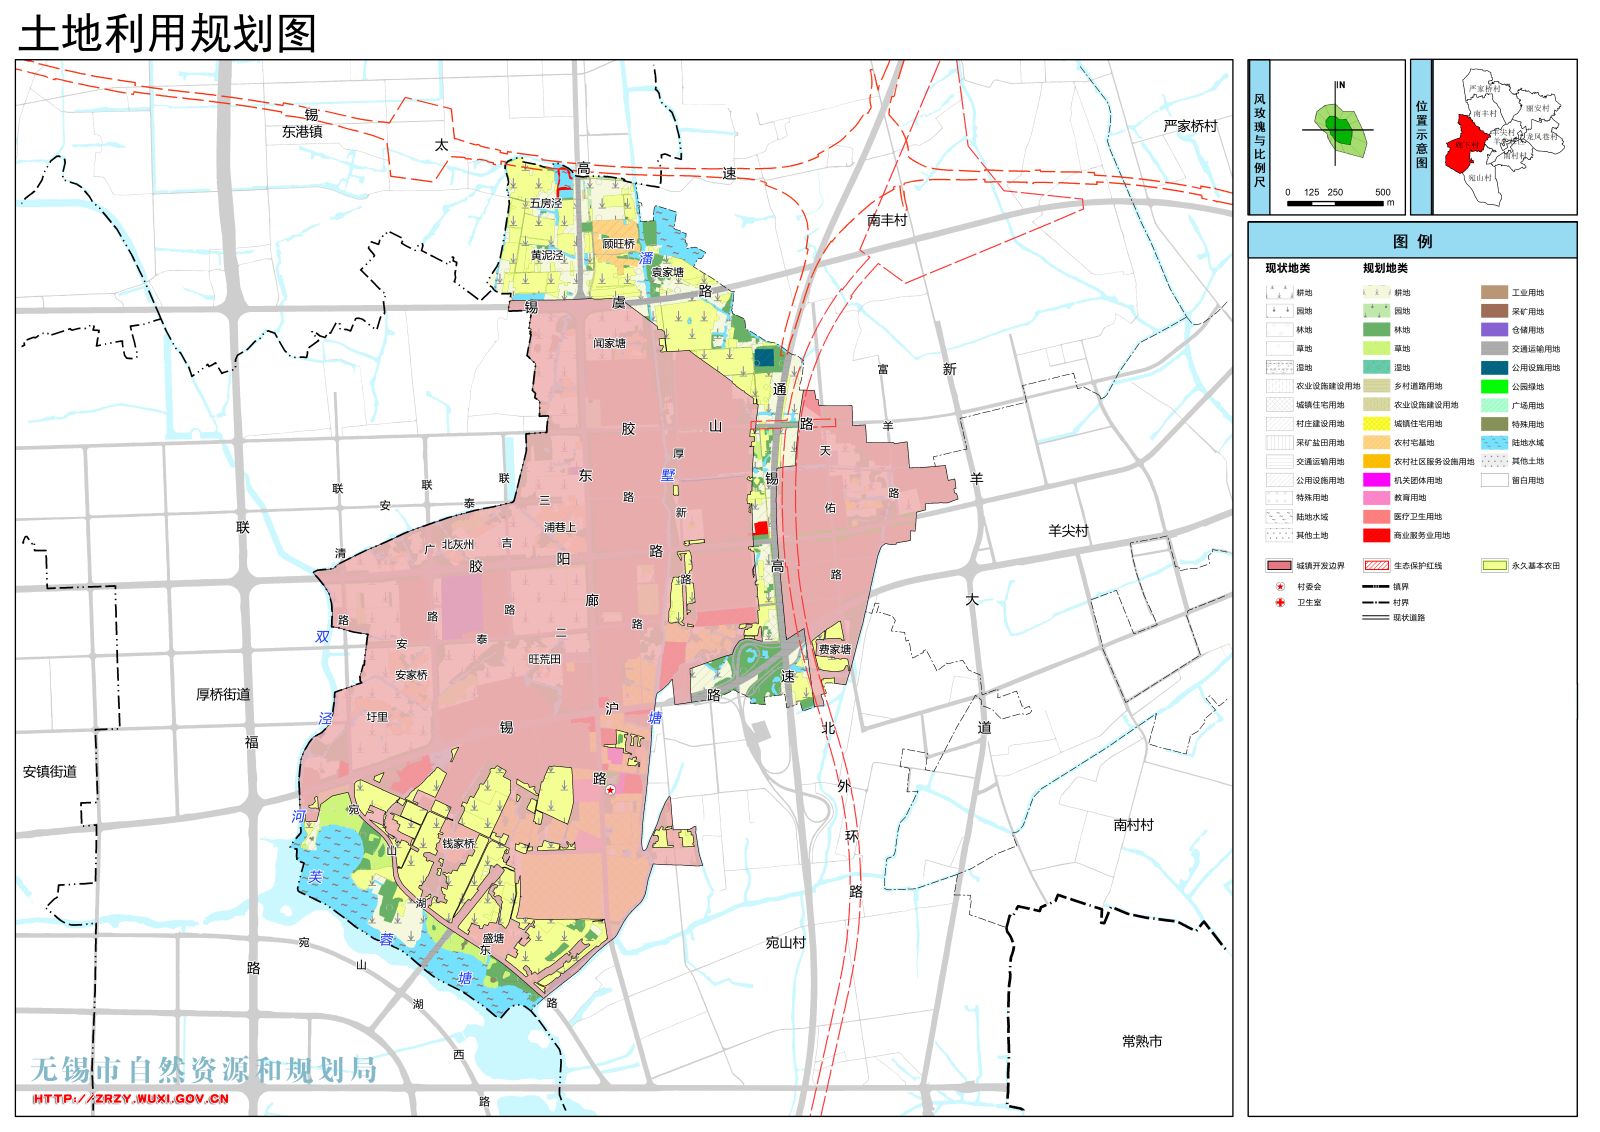Screen dimensions: 1600x1132
Task: Click the brown 工业用地 legend swatch
Action: coord(1494,293)
